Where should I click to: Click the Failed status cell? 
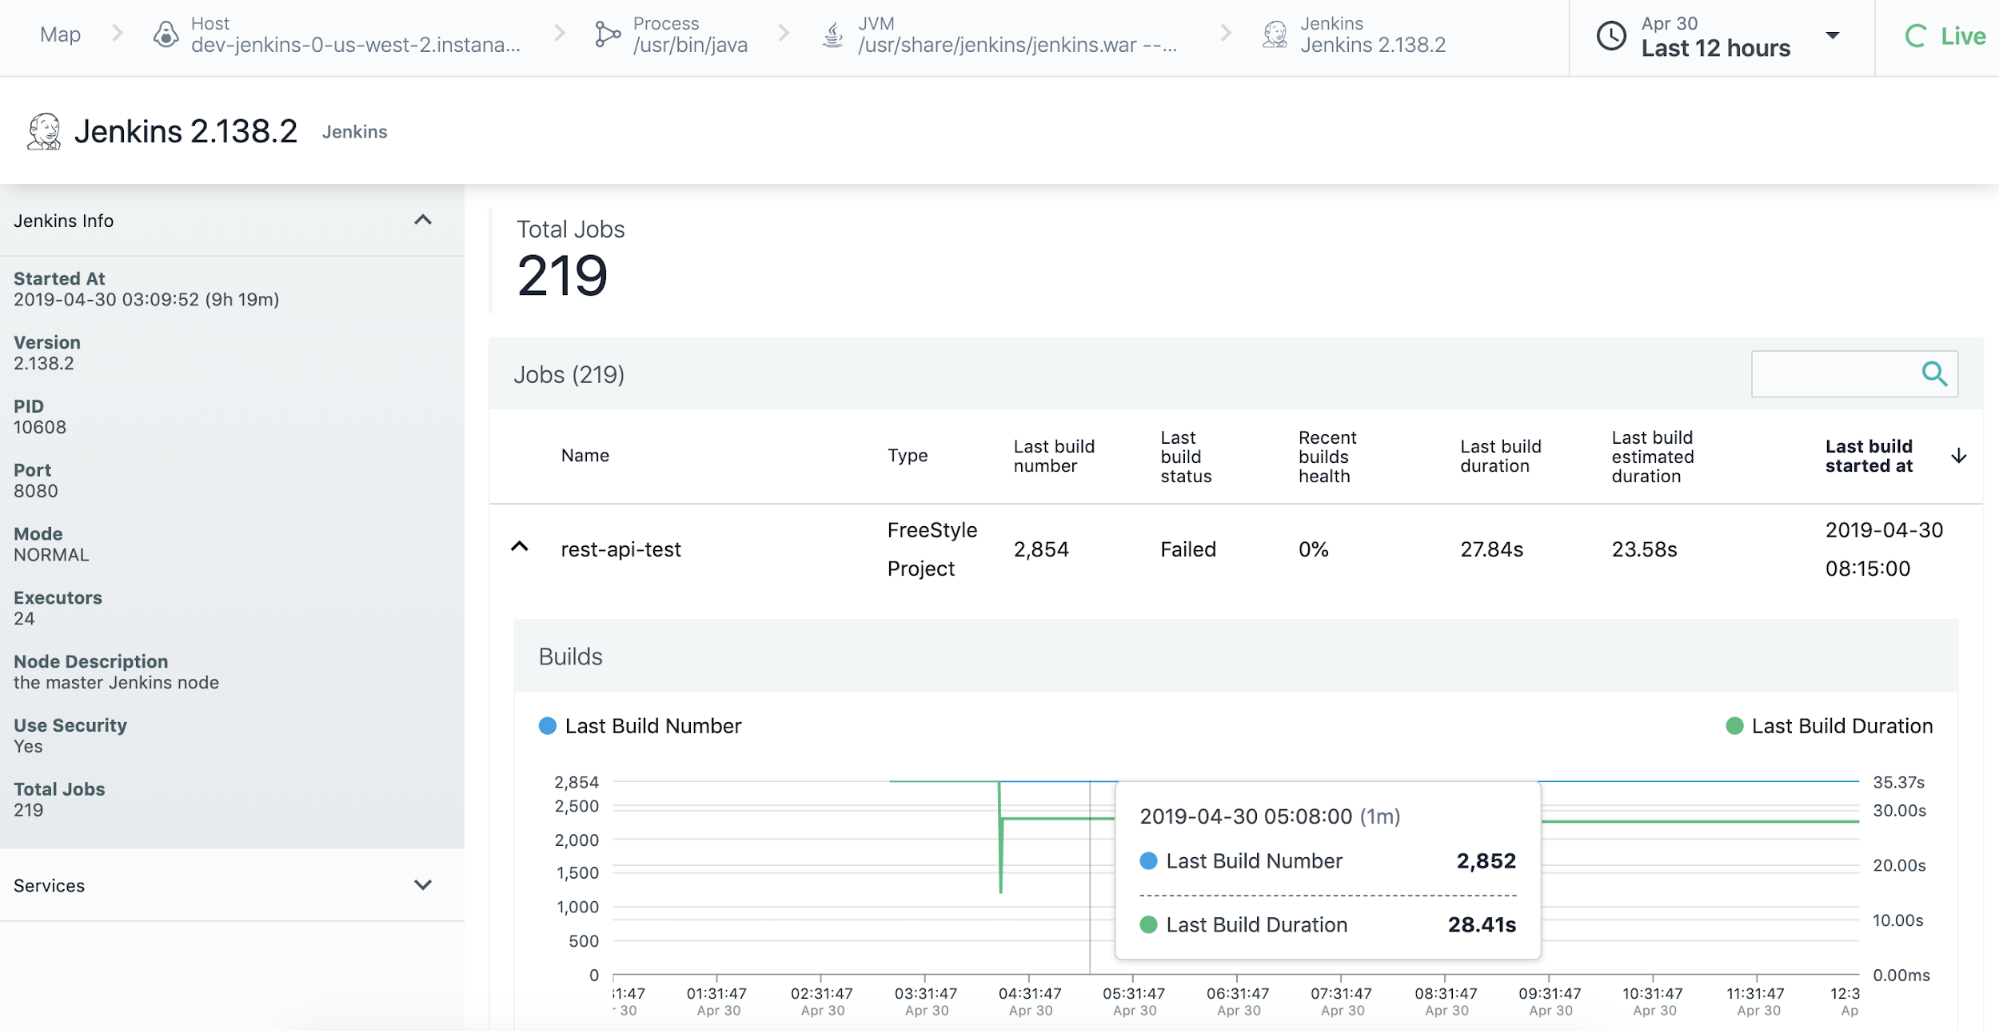[x=1188, y=549]
